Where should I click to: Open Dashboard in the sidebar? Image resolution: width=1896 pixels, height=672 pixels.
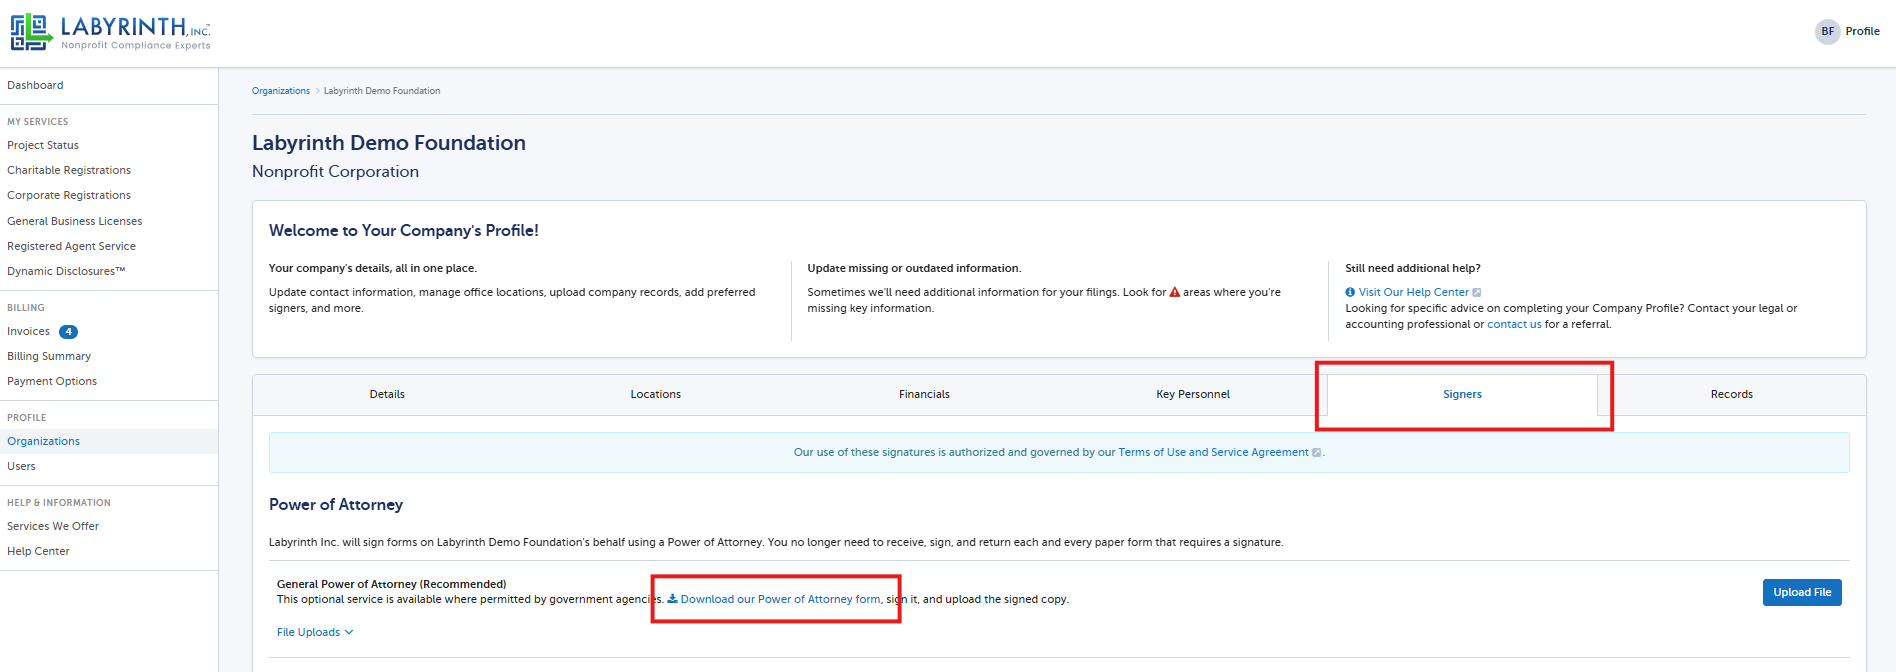(35, 85)
